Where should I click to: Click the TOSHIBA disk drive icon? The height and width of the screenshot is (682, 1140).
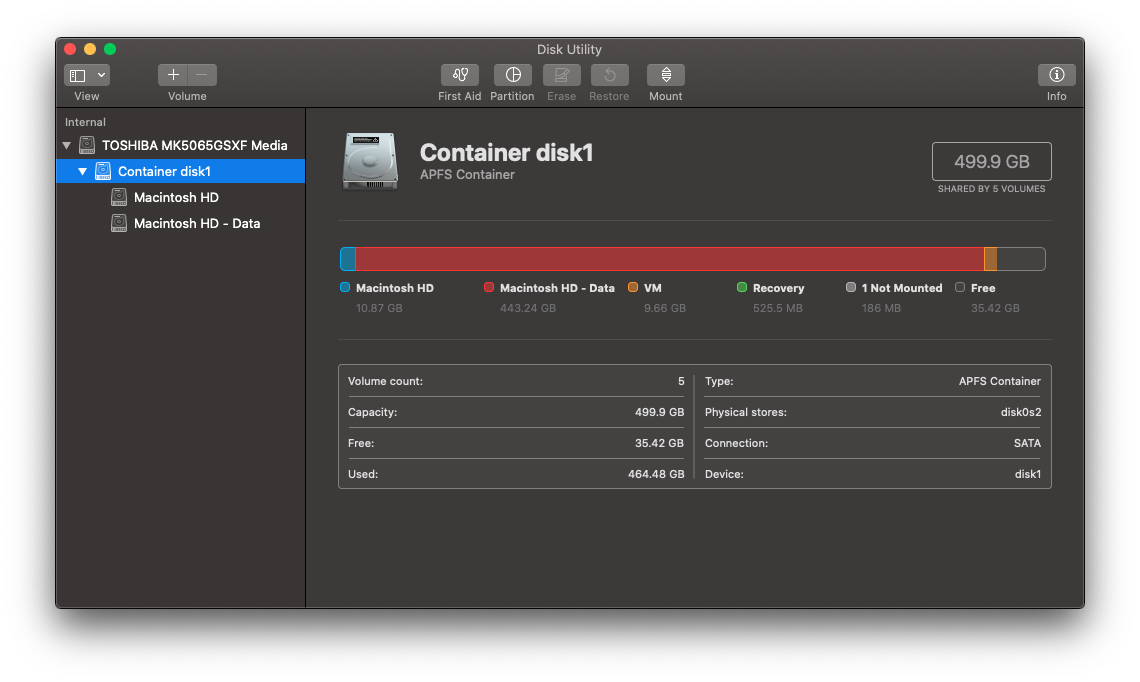point(87,145)
